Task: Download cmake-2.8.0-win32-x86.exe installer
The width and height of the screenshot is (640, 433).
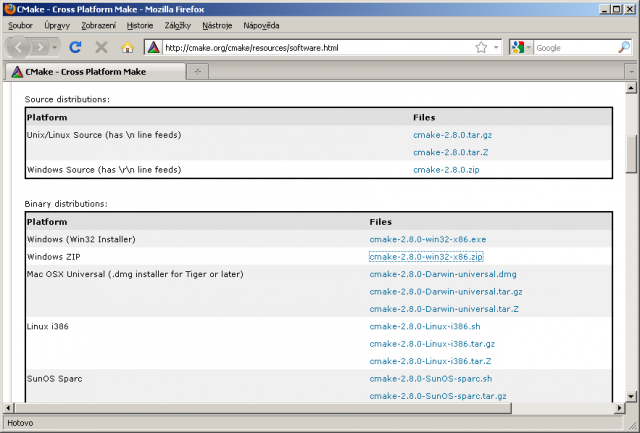Action: pyautogui.click(x=428, y=240)
